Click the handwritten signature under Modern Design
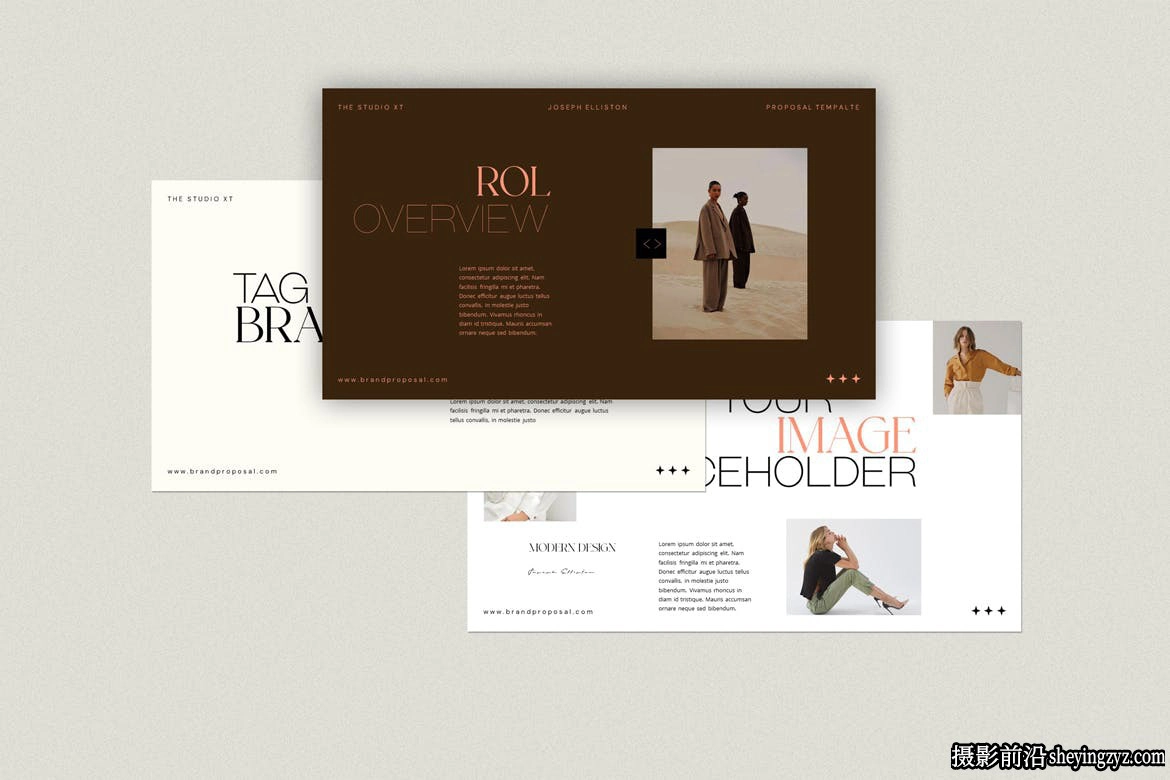 (561, 572)
